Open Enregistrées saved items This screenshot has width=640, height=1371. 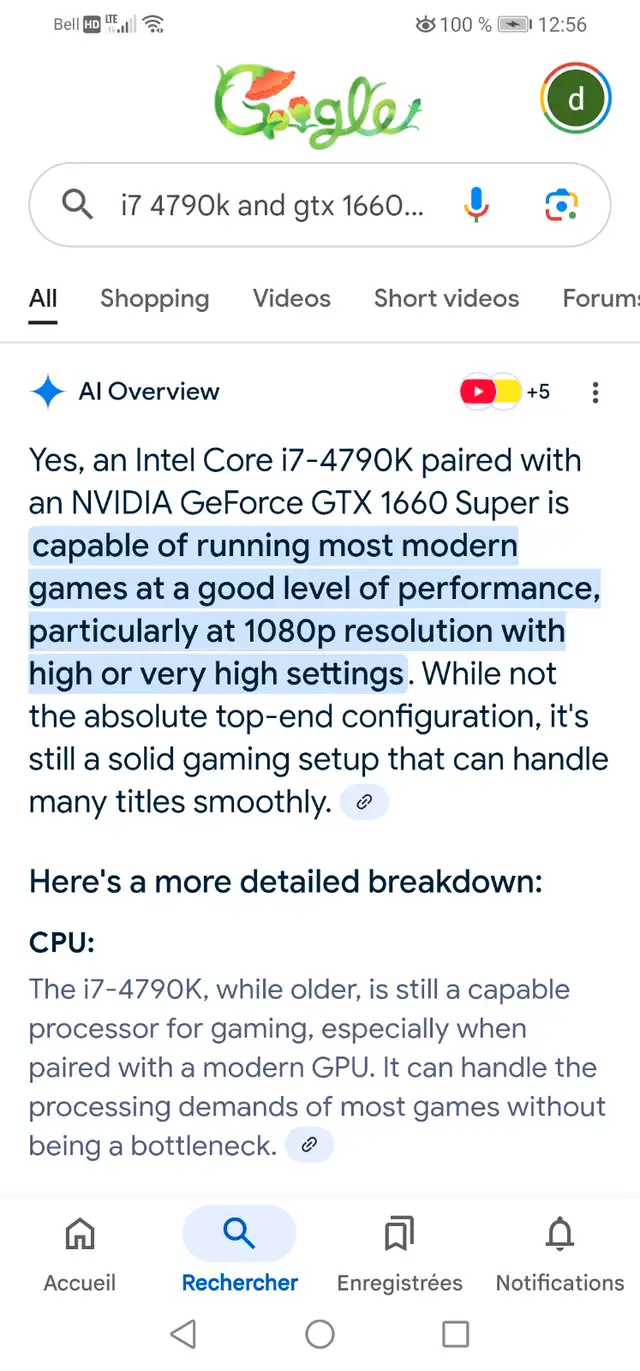[x=400, y=1255]
